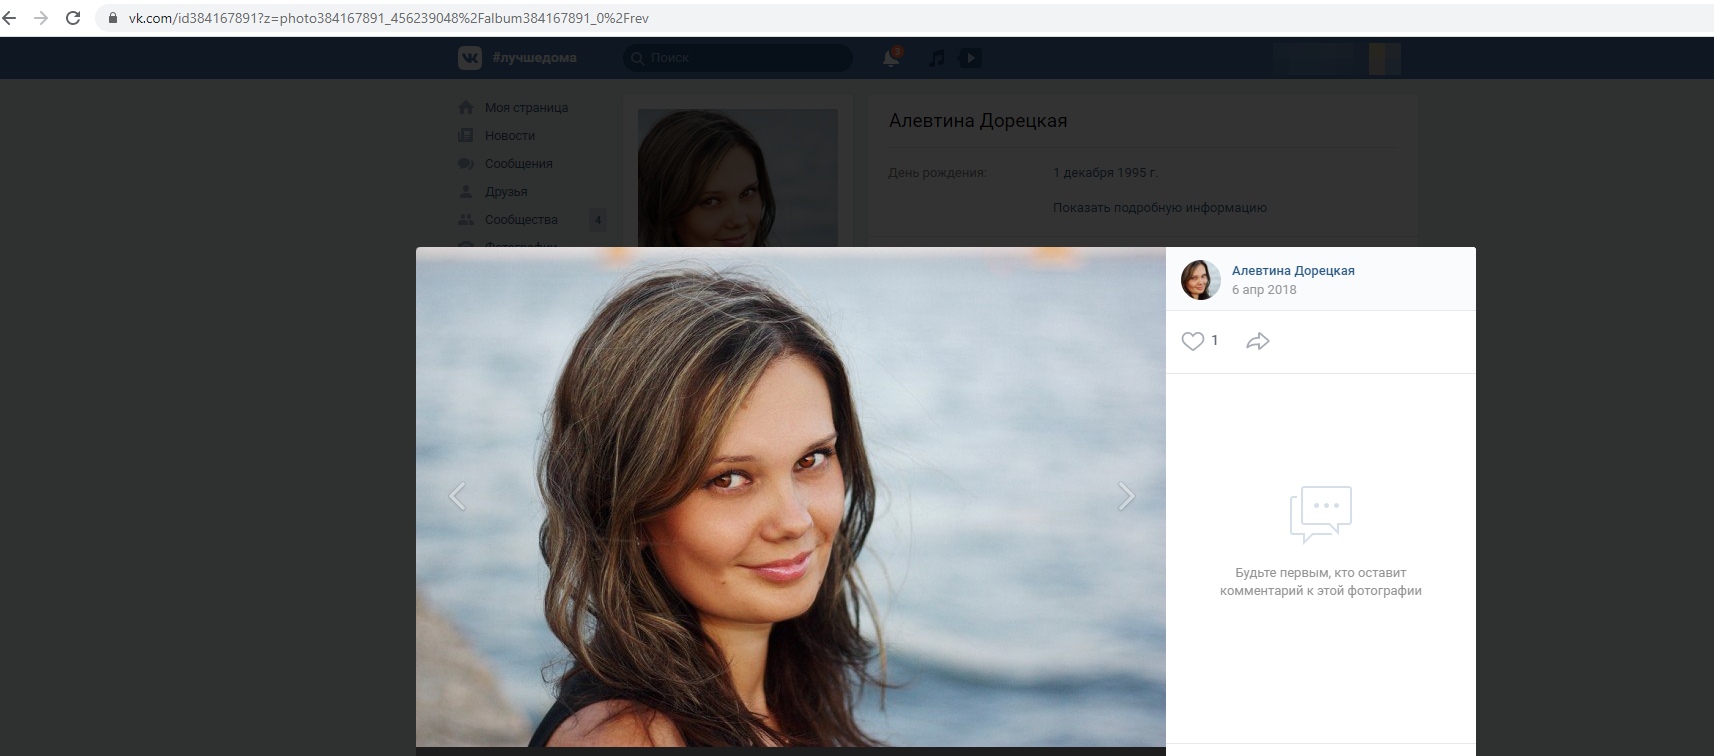The height and width of the screenshot is (756, 1714).
Task: Click the Поиск search field
Action: (738, 58)
